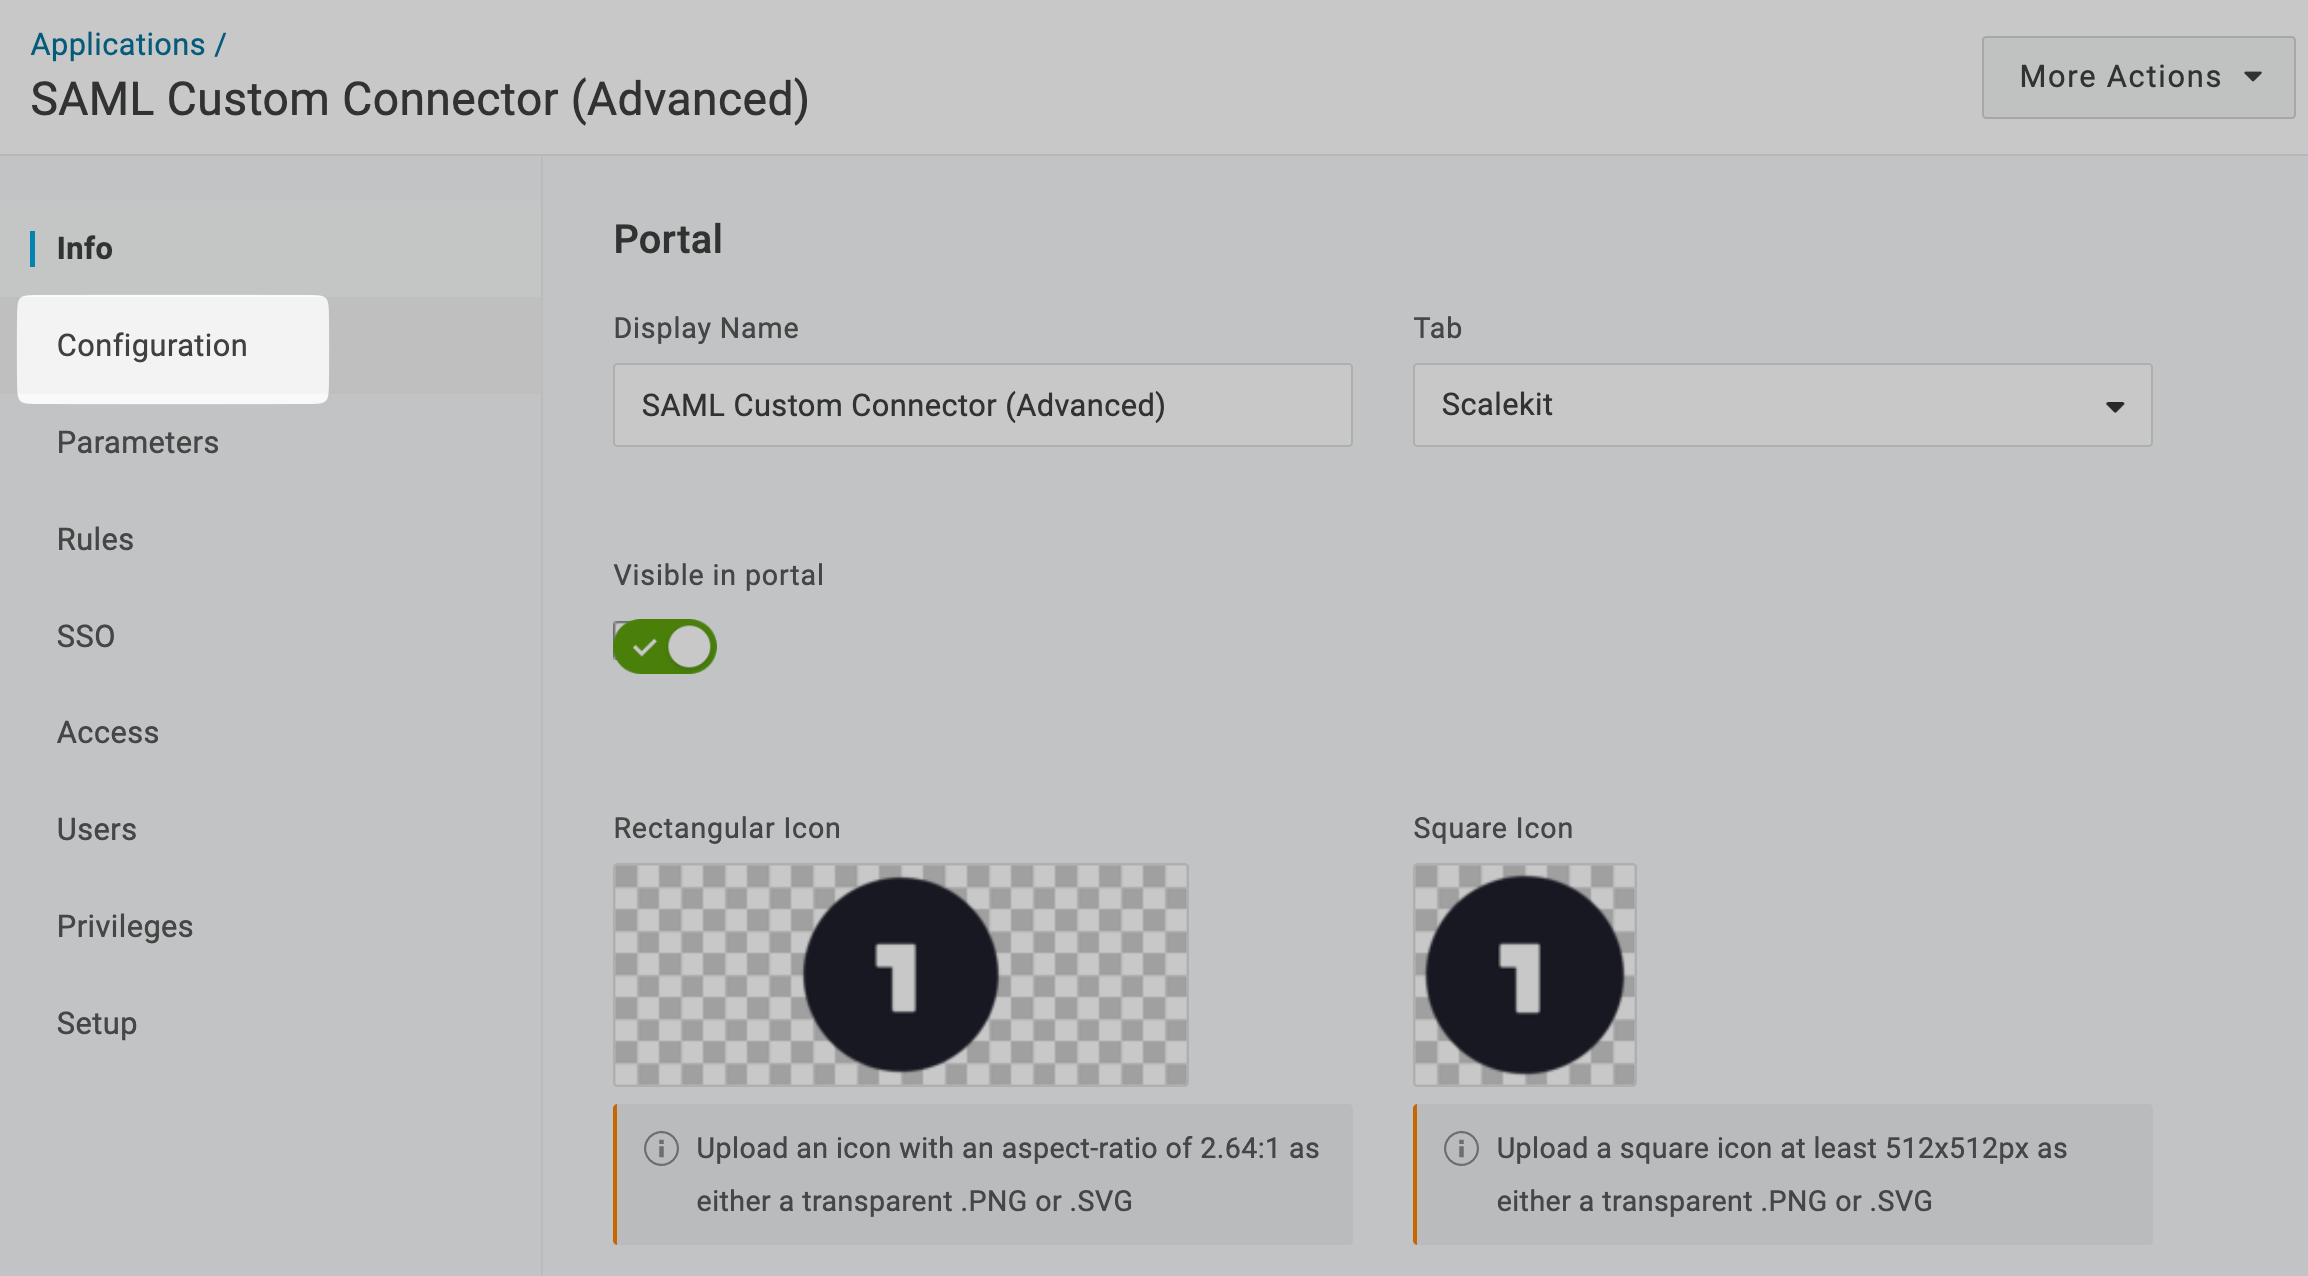Switch to the Parameters tab
The height and width of the screenshot is (1276, 2308).
pos(137,442)
